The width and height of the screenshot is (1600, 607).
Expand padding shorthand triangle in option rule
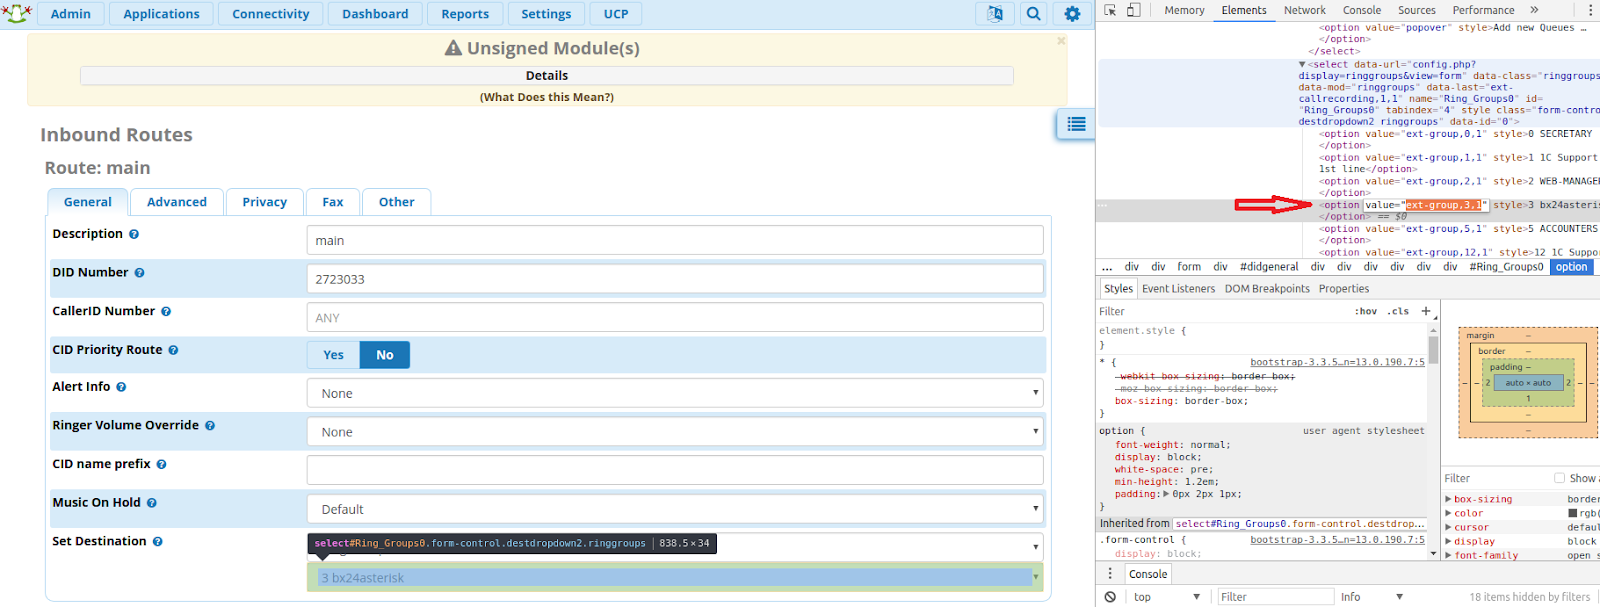click(x=1165, y=494)
